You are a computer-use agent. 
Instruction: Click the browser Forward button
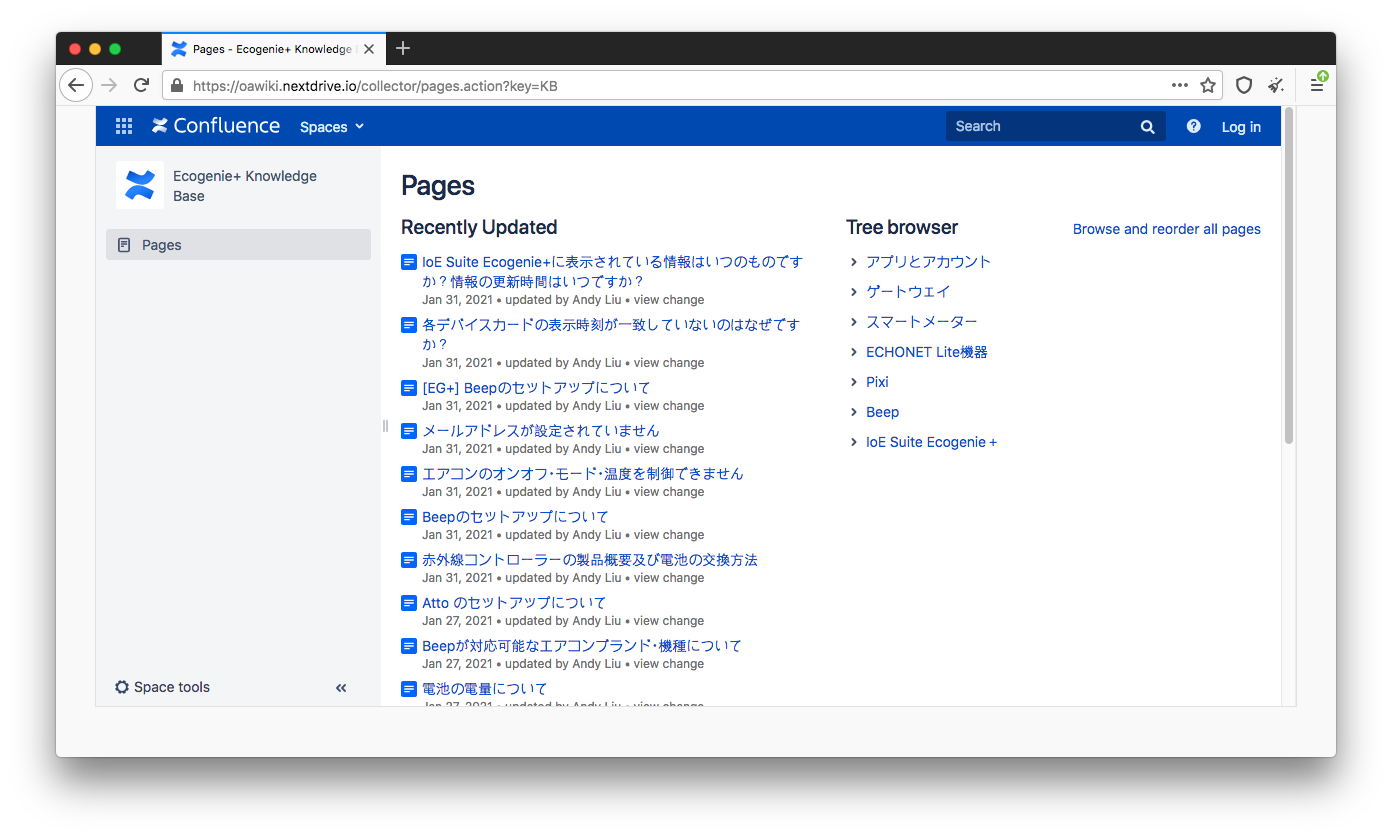tap(109, 85)
